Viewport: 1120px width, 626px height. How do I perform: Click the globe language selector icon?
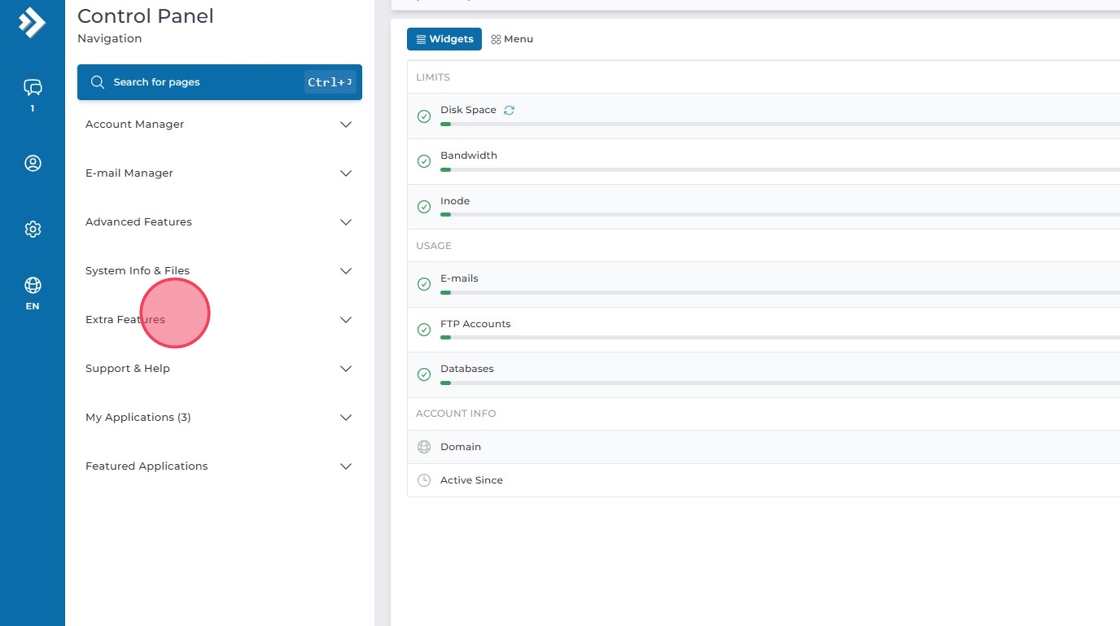pyautogui.click(x=32, y=286)
